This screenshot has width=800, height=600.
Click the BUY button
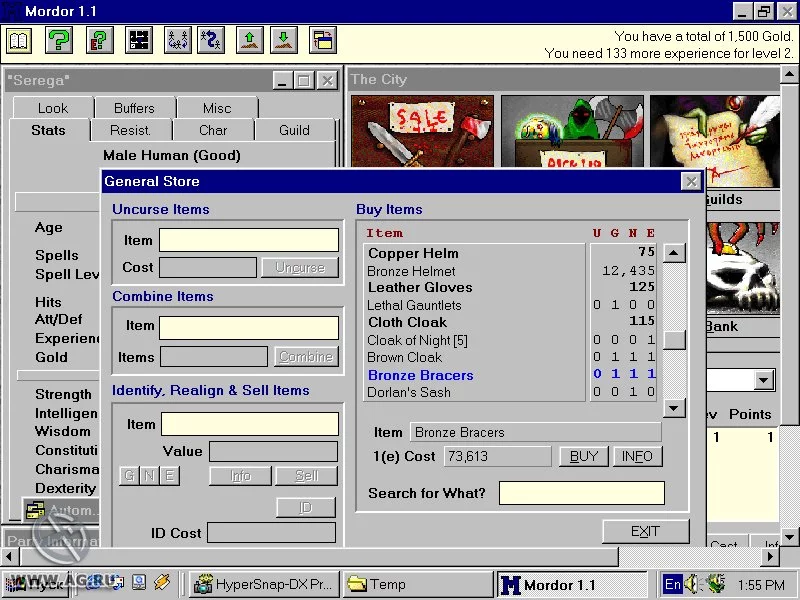pyautogui.click(x=584, y=456)
